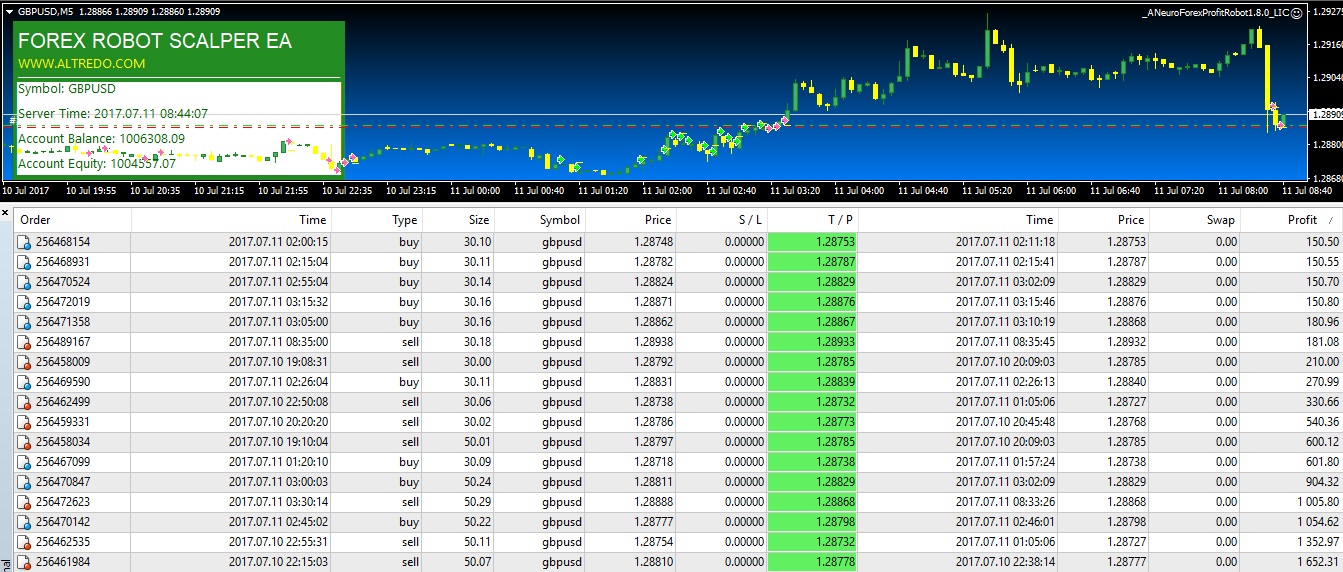
Task: Click the close price 1.28840
Action: (x=1125, y=382)
